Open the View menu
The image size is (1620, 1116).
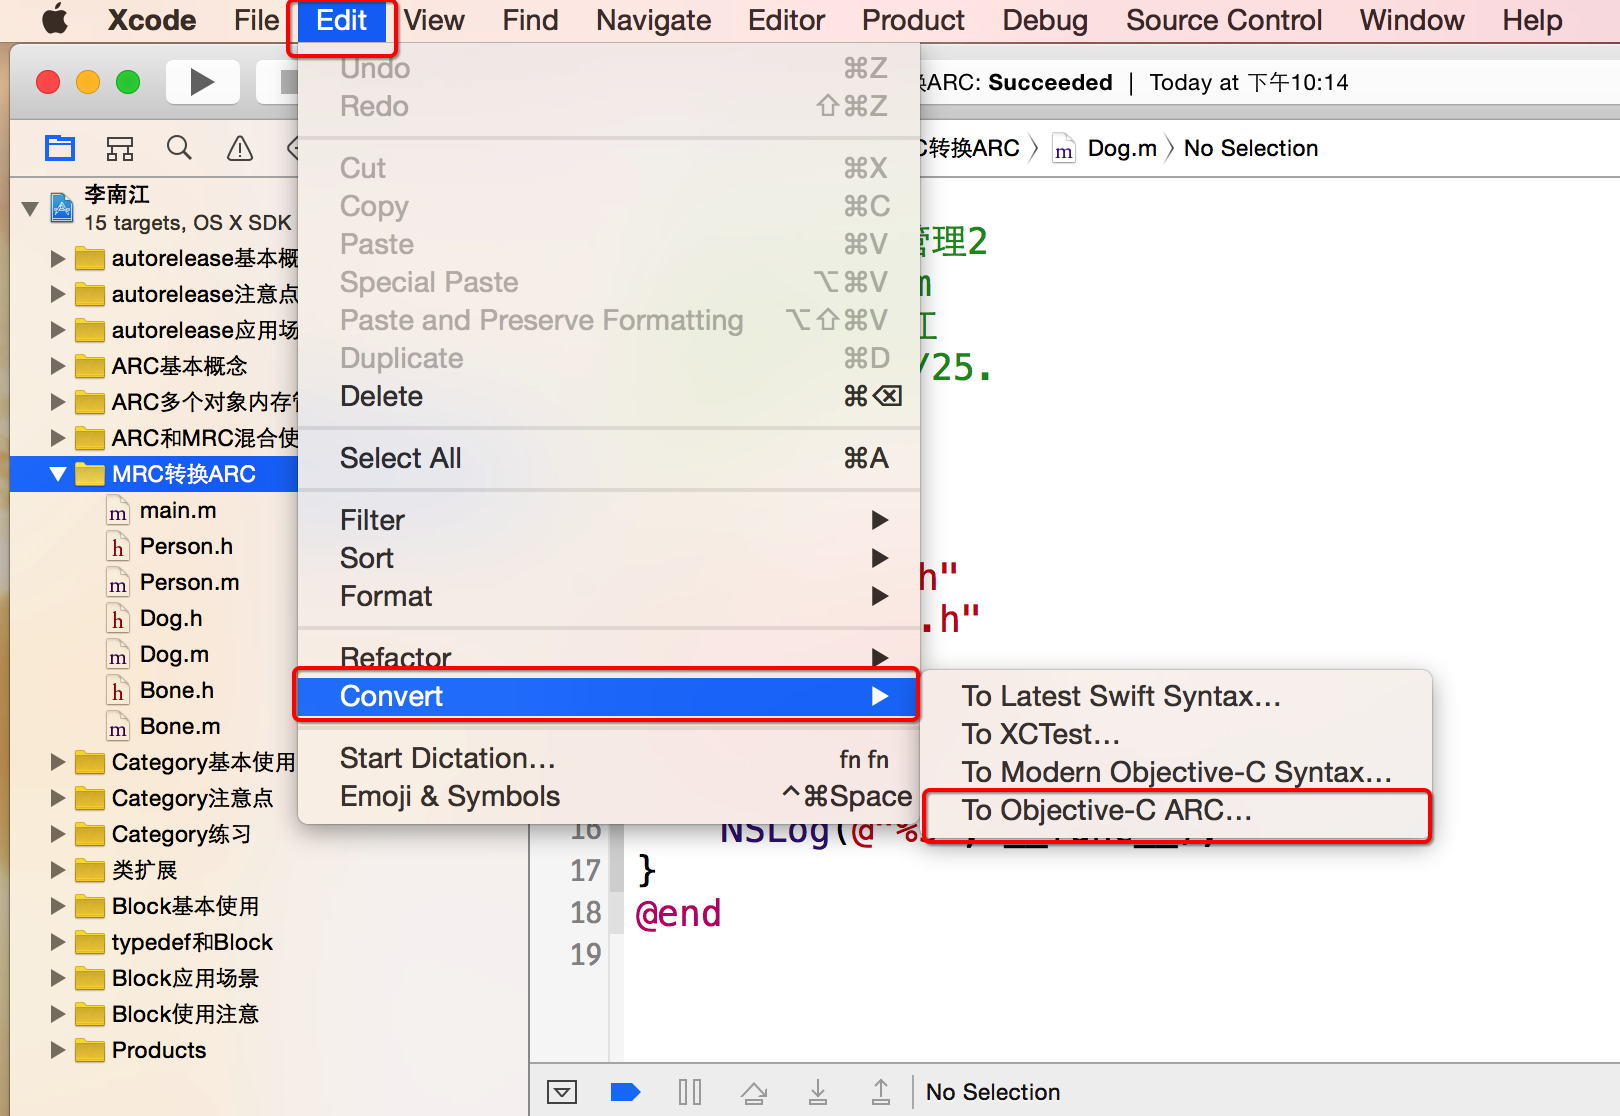point(434,20)
